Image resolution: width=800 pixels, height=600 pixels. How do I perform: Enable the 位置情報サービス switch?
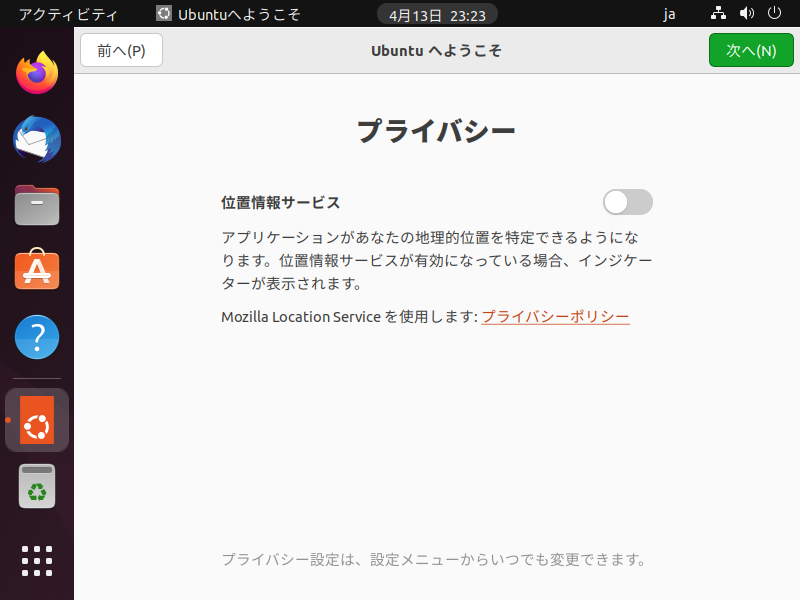coord(628,202)
